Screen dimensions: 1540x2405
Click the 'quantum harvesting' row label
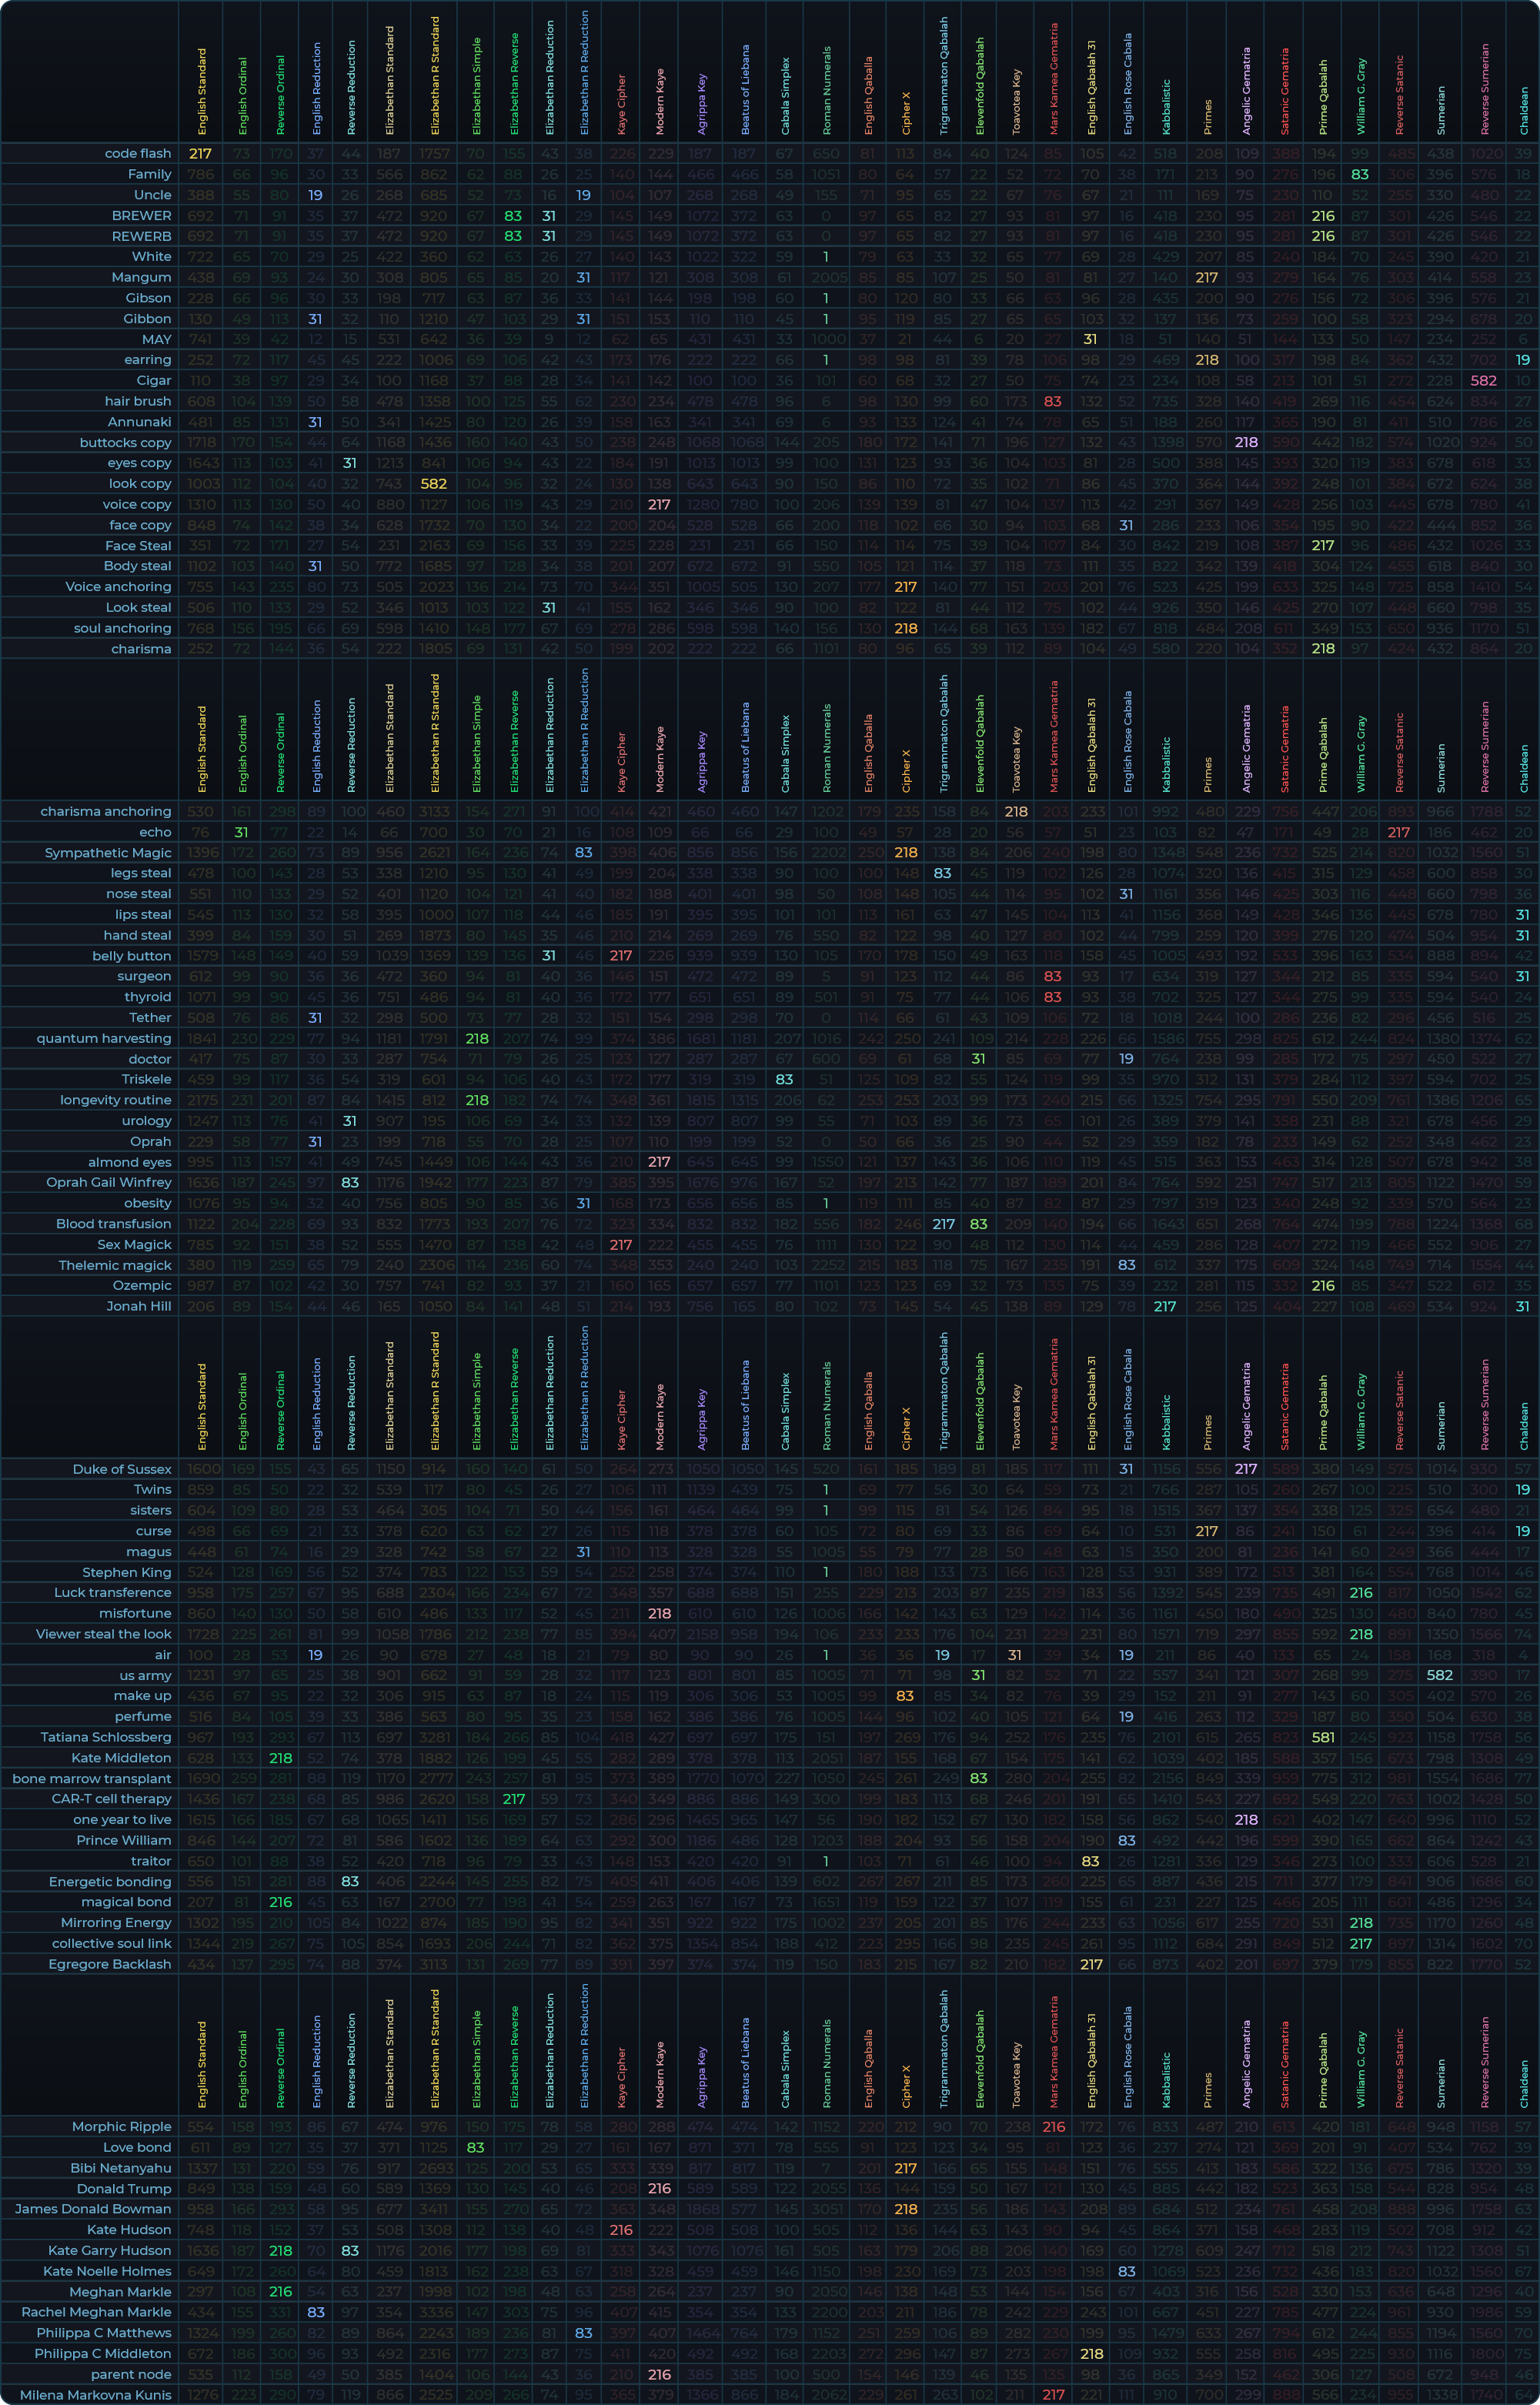click(x=103, y=1038)
